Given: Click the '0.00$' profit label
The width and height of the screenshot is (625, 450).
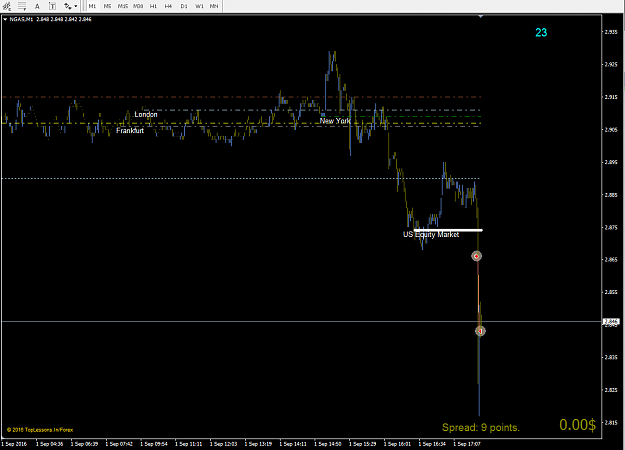Looking at the screenshot, I should coord(578,425).
